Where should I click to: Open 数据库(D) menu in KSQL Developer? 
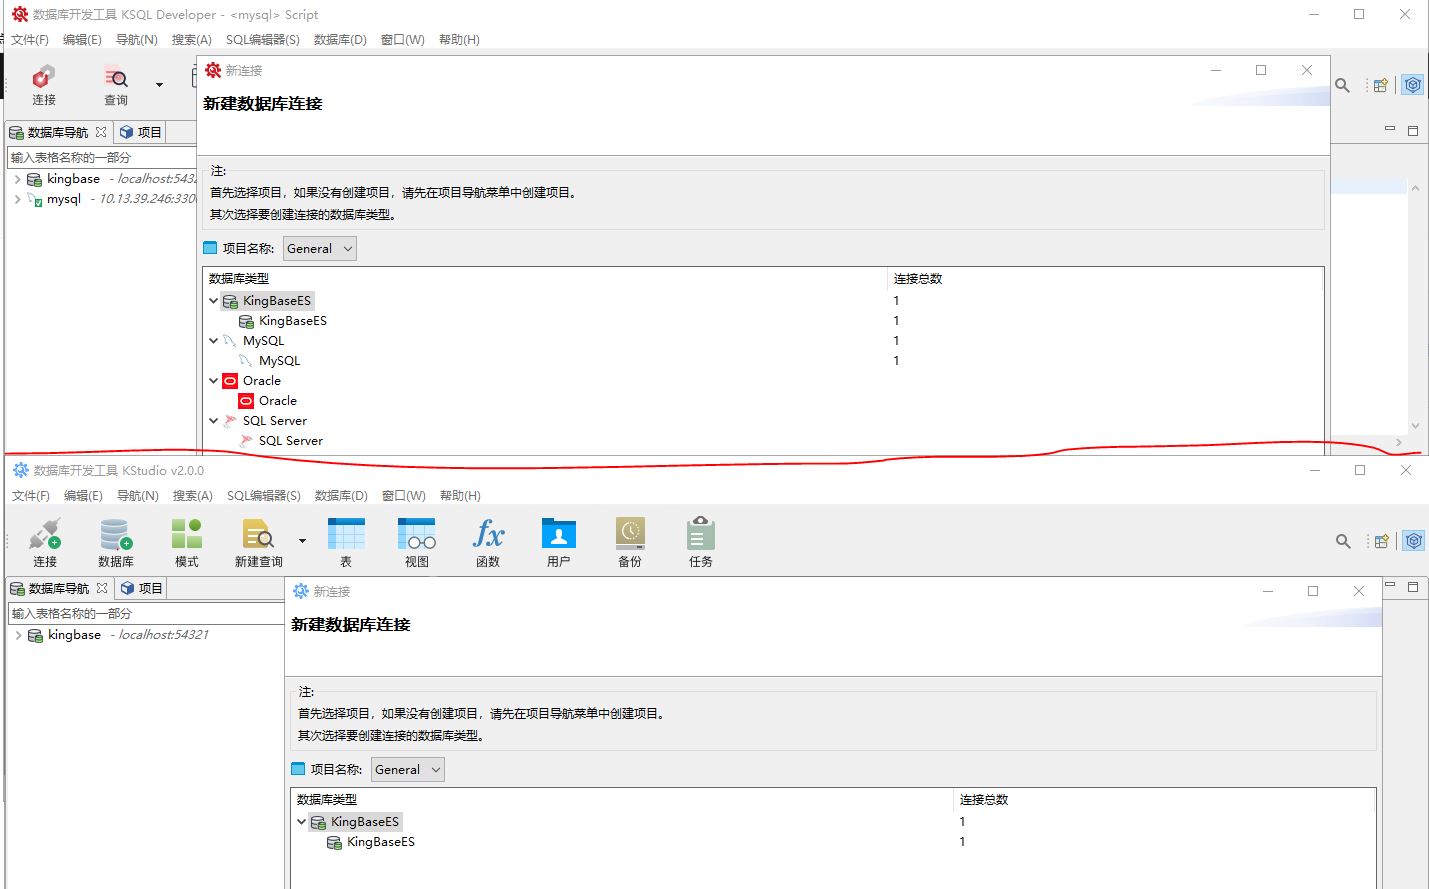pyautogui.click(x=340, y=40)
